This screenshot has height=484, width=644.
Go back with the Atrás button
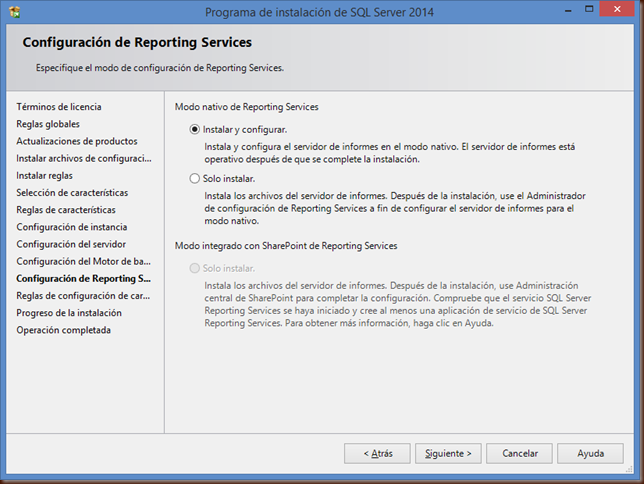pos(377,454)
